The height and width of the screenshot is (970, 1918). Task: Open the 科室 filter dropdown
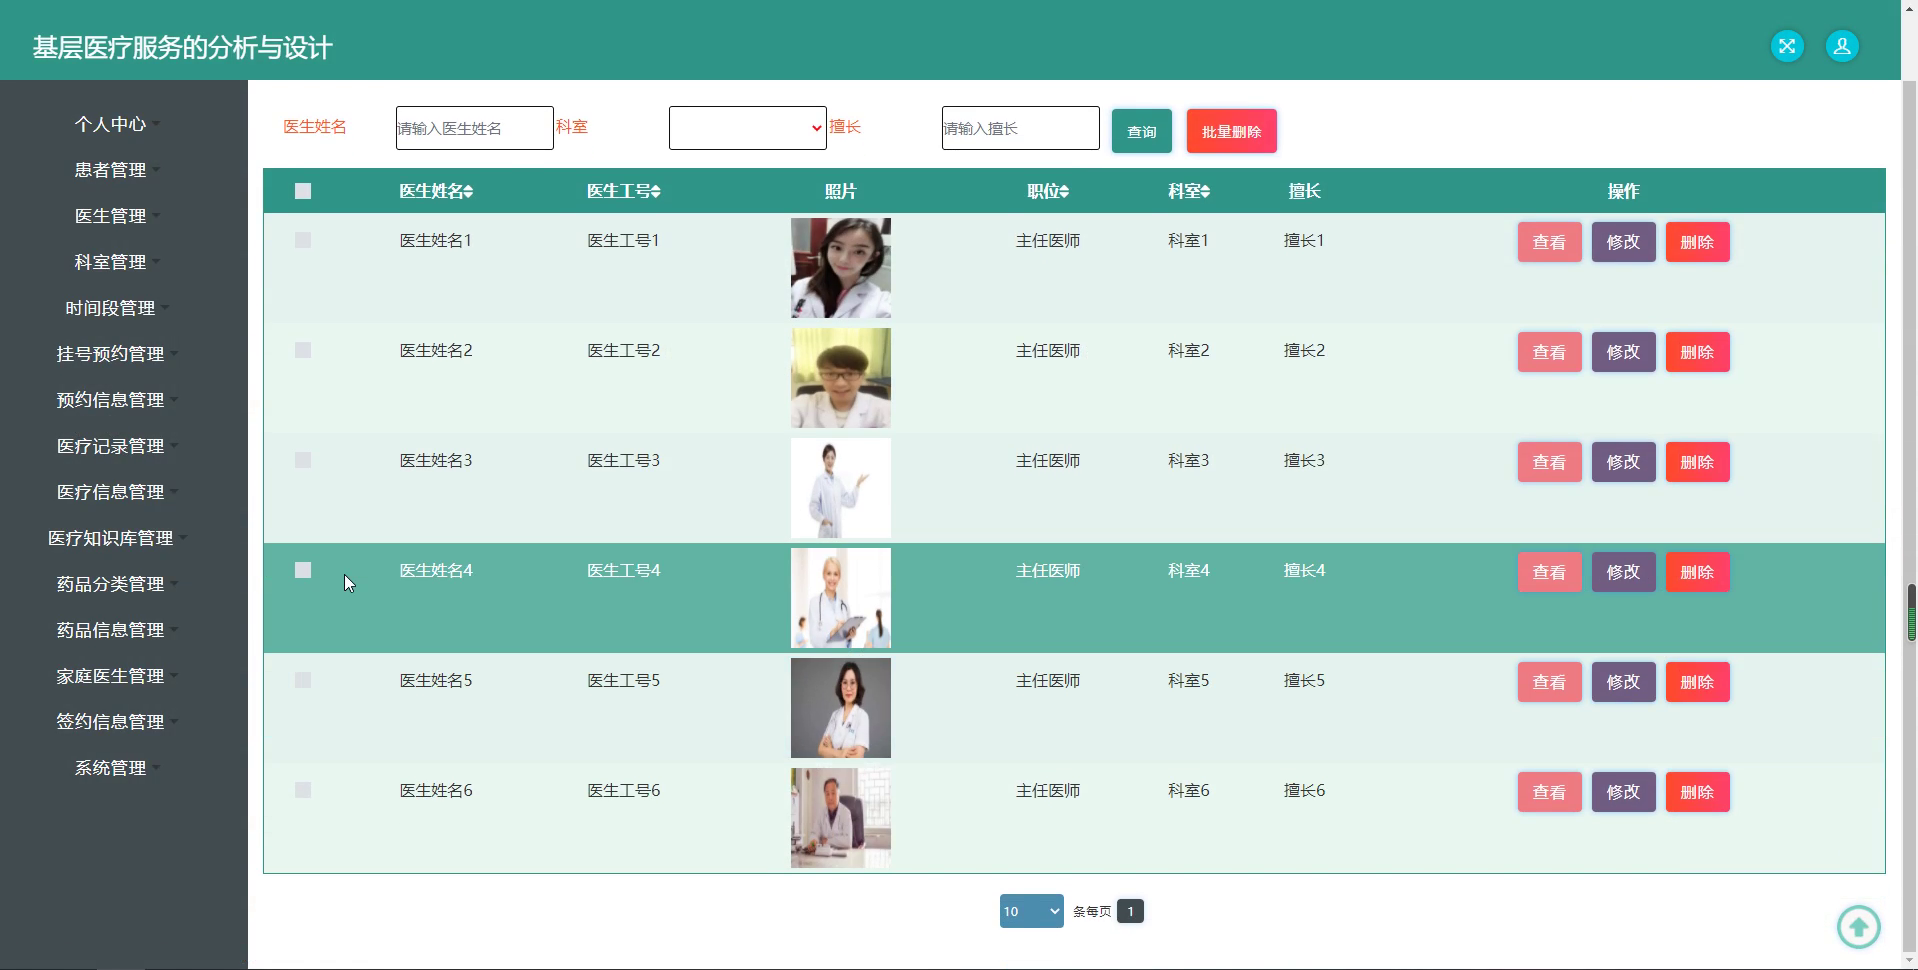(x=748, y=128)
